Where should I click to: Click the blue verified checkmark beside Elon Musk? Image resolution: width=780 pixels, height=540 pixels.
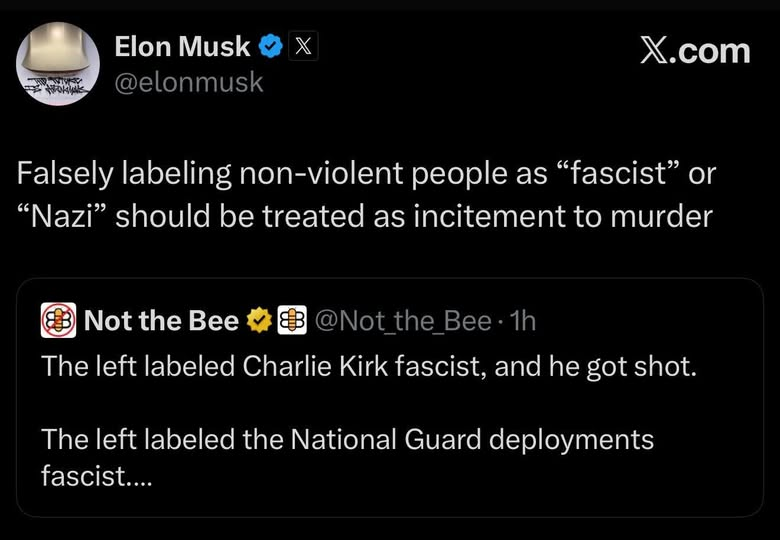click(x=271, y=46)
